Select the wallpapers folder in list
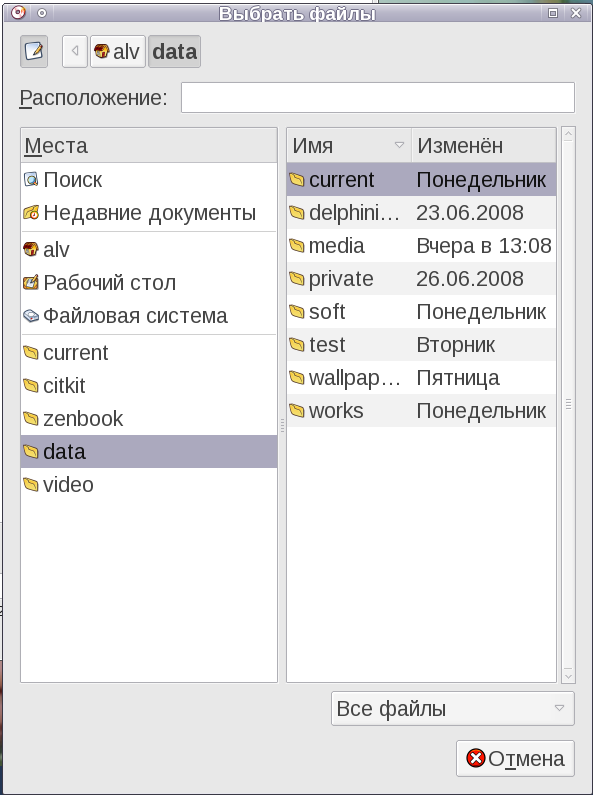The height and width of the screenshot is (795, 593). (421, 378)
